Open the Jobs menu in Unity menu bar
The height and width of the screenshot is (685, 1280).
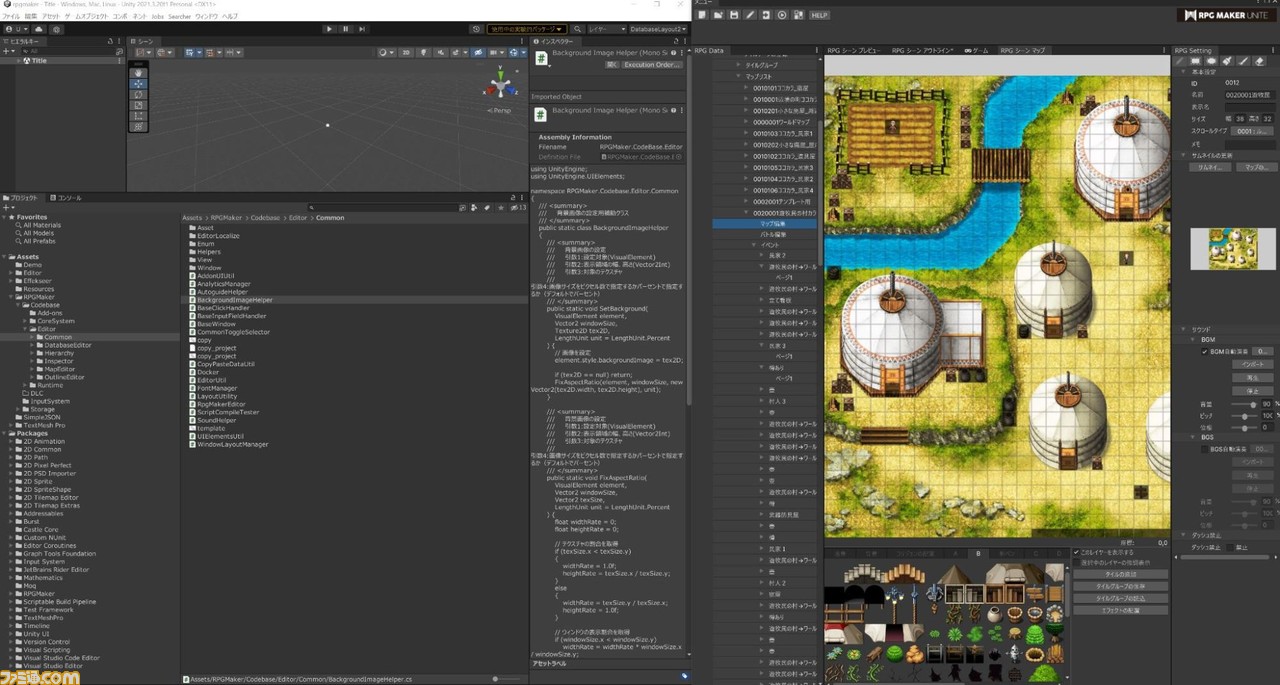pyautogui.click(x=157, y=17)
